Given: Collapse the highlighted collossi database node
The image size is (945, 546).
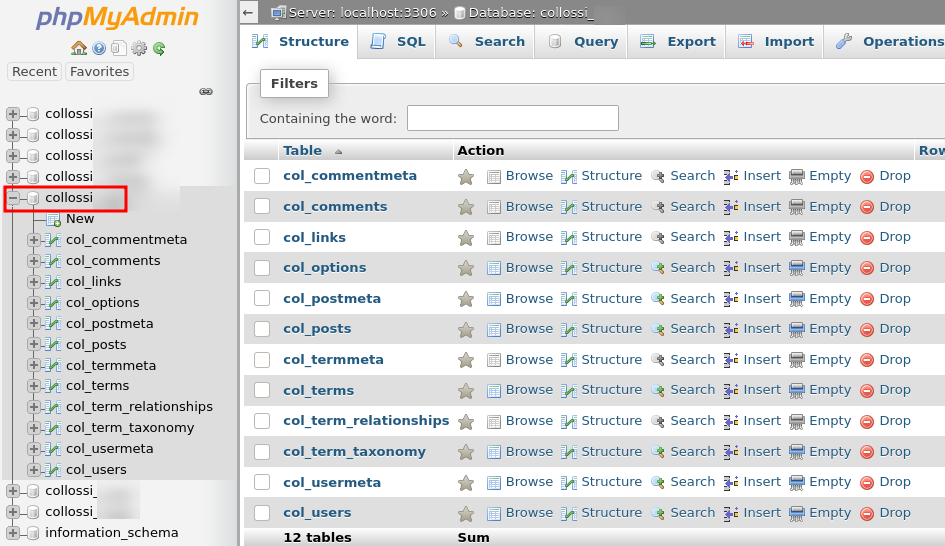Looking at the screenshot, I should click(13, 198).
